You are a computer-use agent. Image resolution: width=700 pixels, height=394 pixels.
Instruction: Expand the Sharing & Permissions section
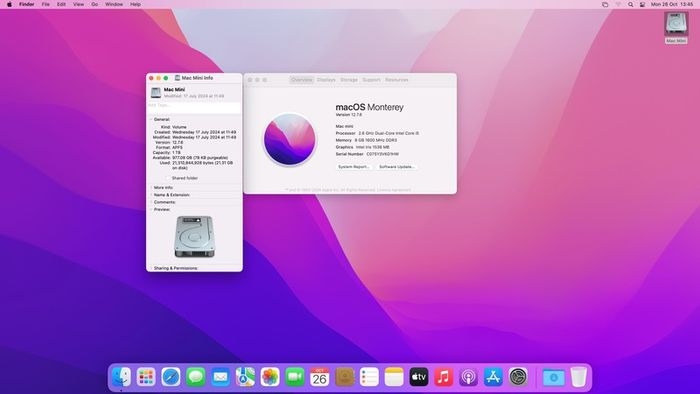[151, 268]
